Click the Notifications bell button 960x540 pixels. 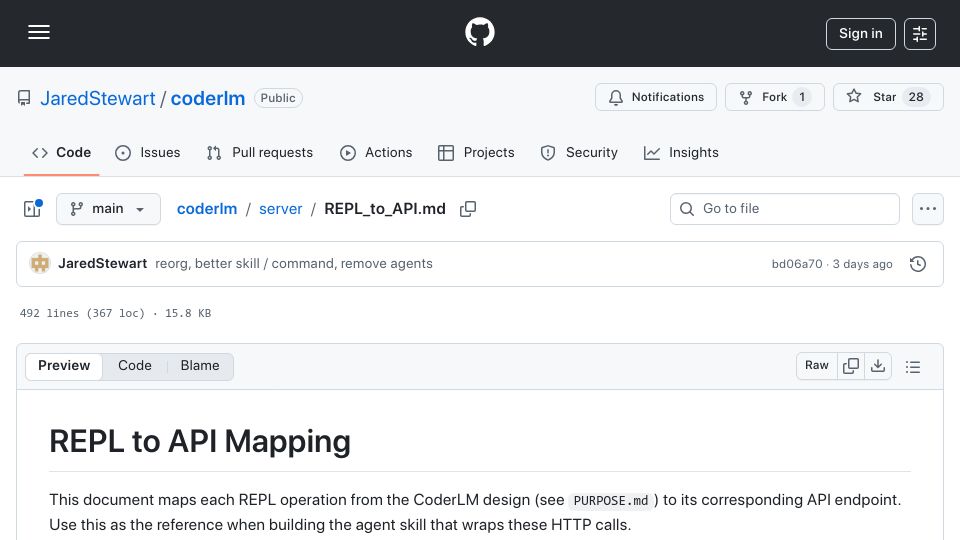(x=656, y=97)
